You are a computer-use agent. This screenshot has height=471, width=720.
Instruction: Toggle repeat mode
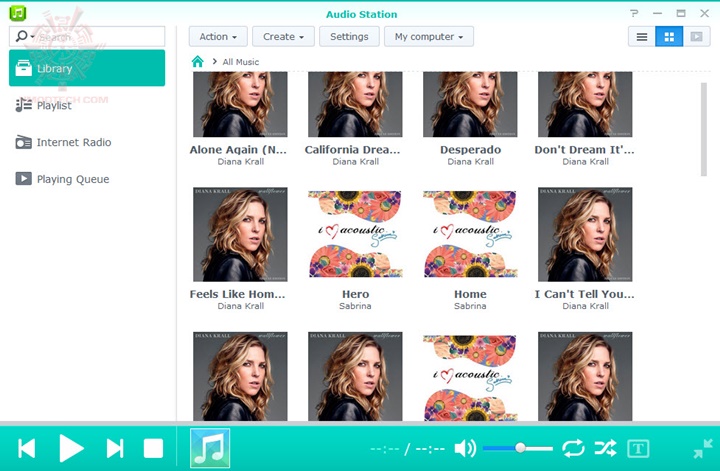(x=573, y=449)
